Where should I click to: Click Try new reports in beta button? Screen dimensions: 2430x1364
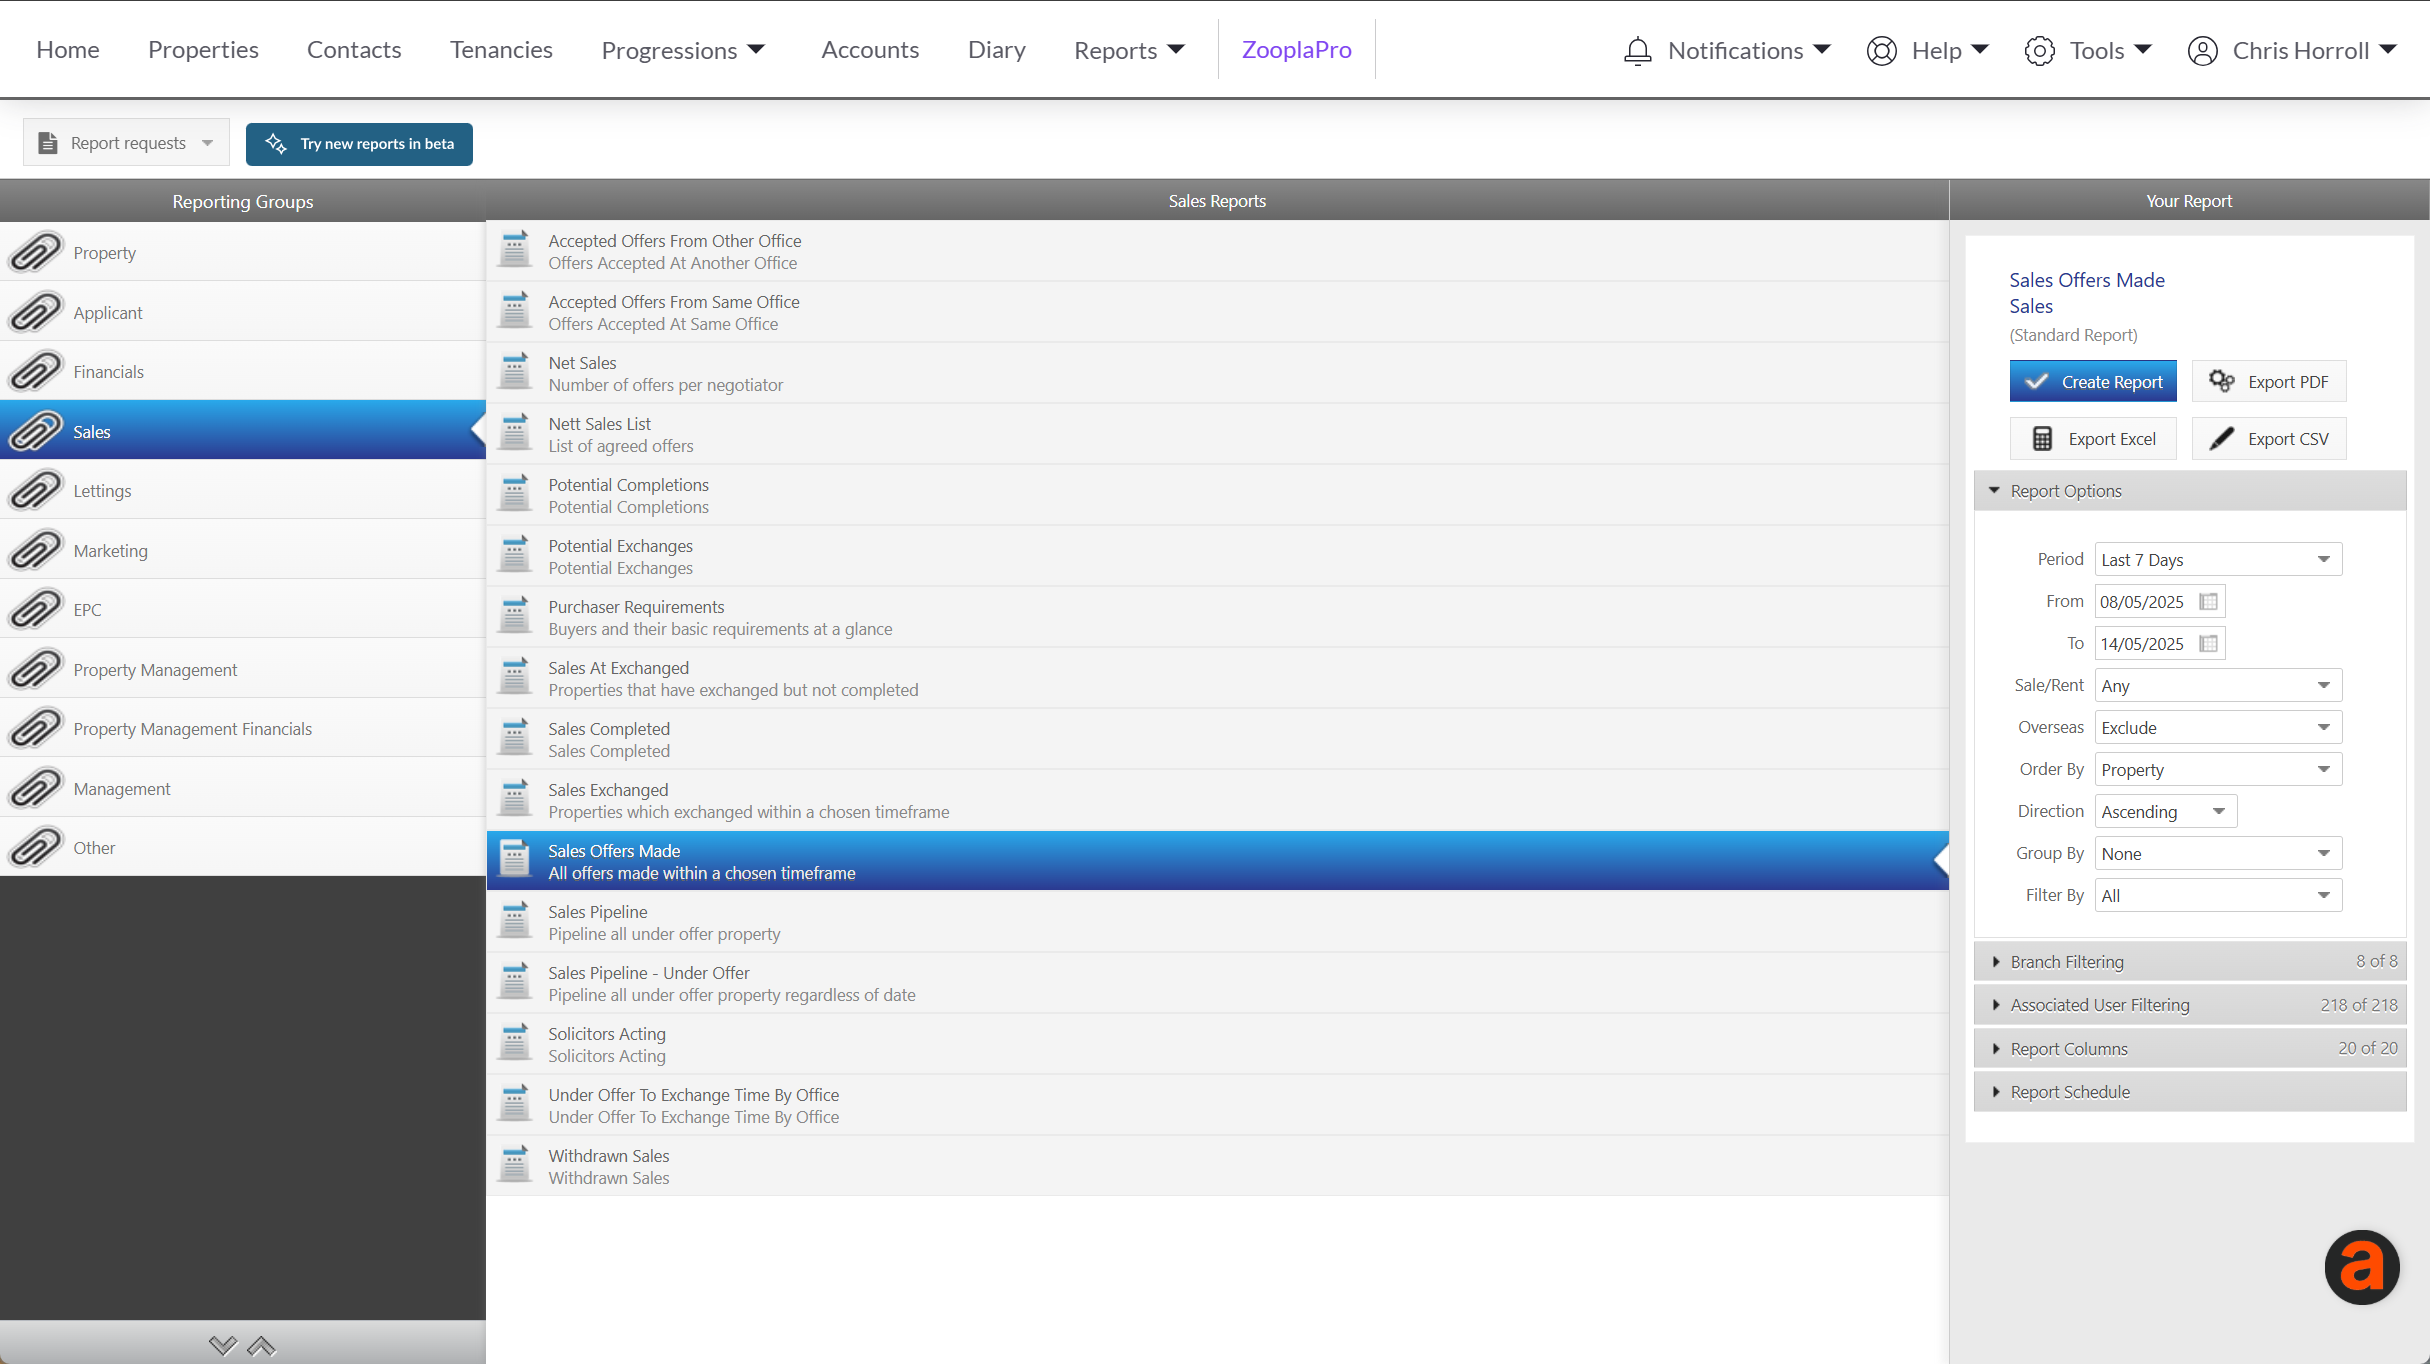click(x=359, y=143)
